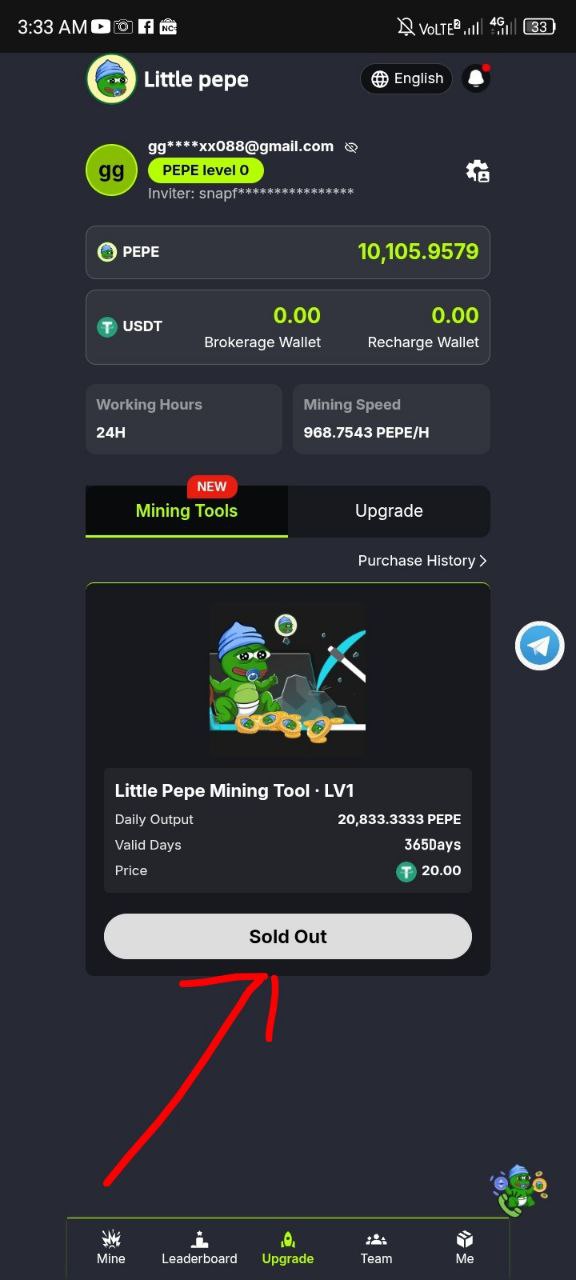Tap the PEPE level 0 badge

coord(206,170)
